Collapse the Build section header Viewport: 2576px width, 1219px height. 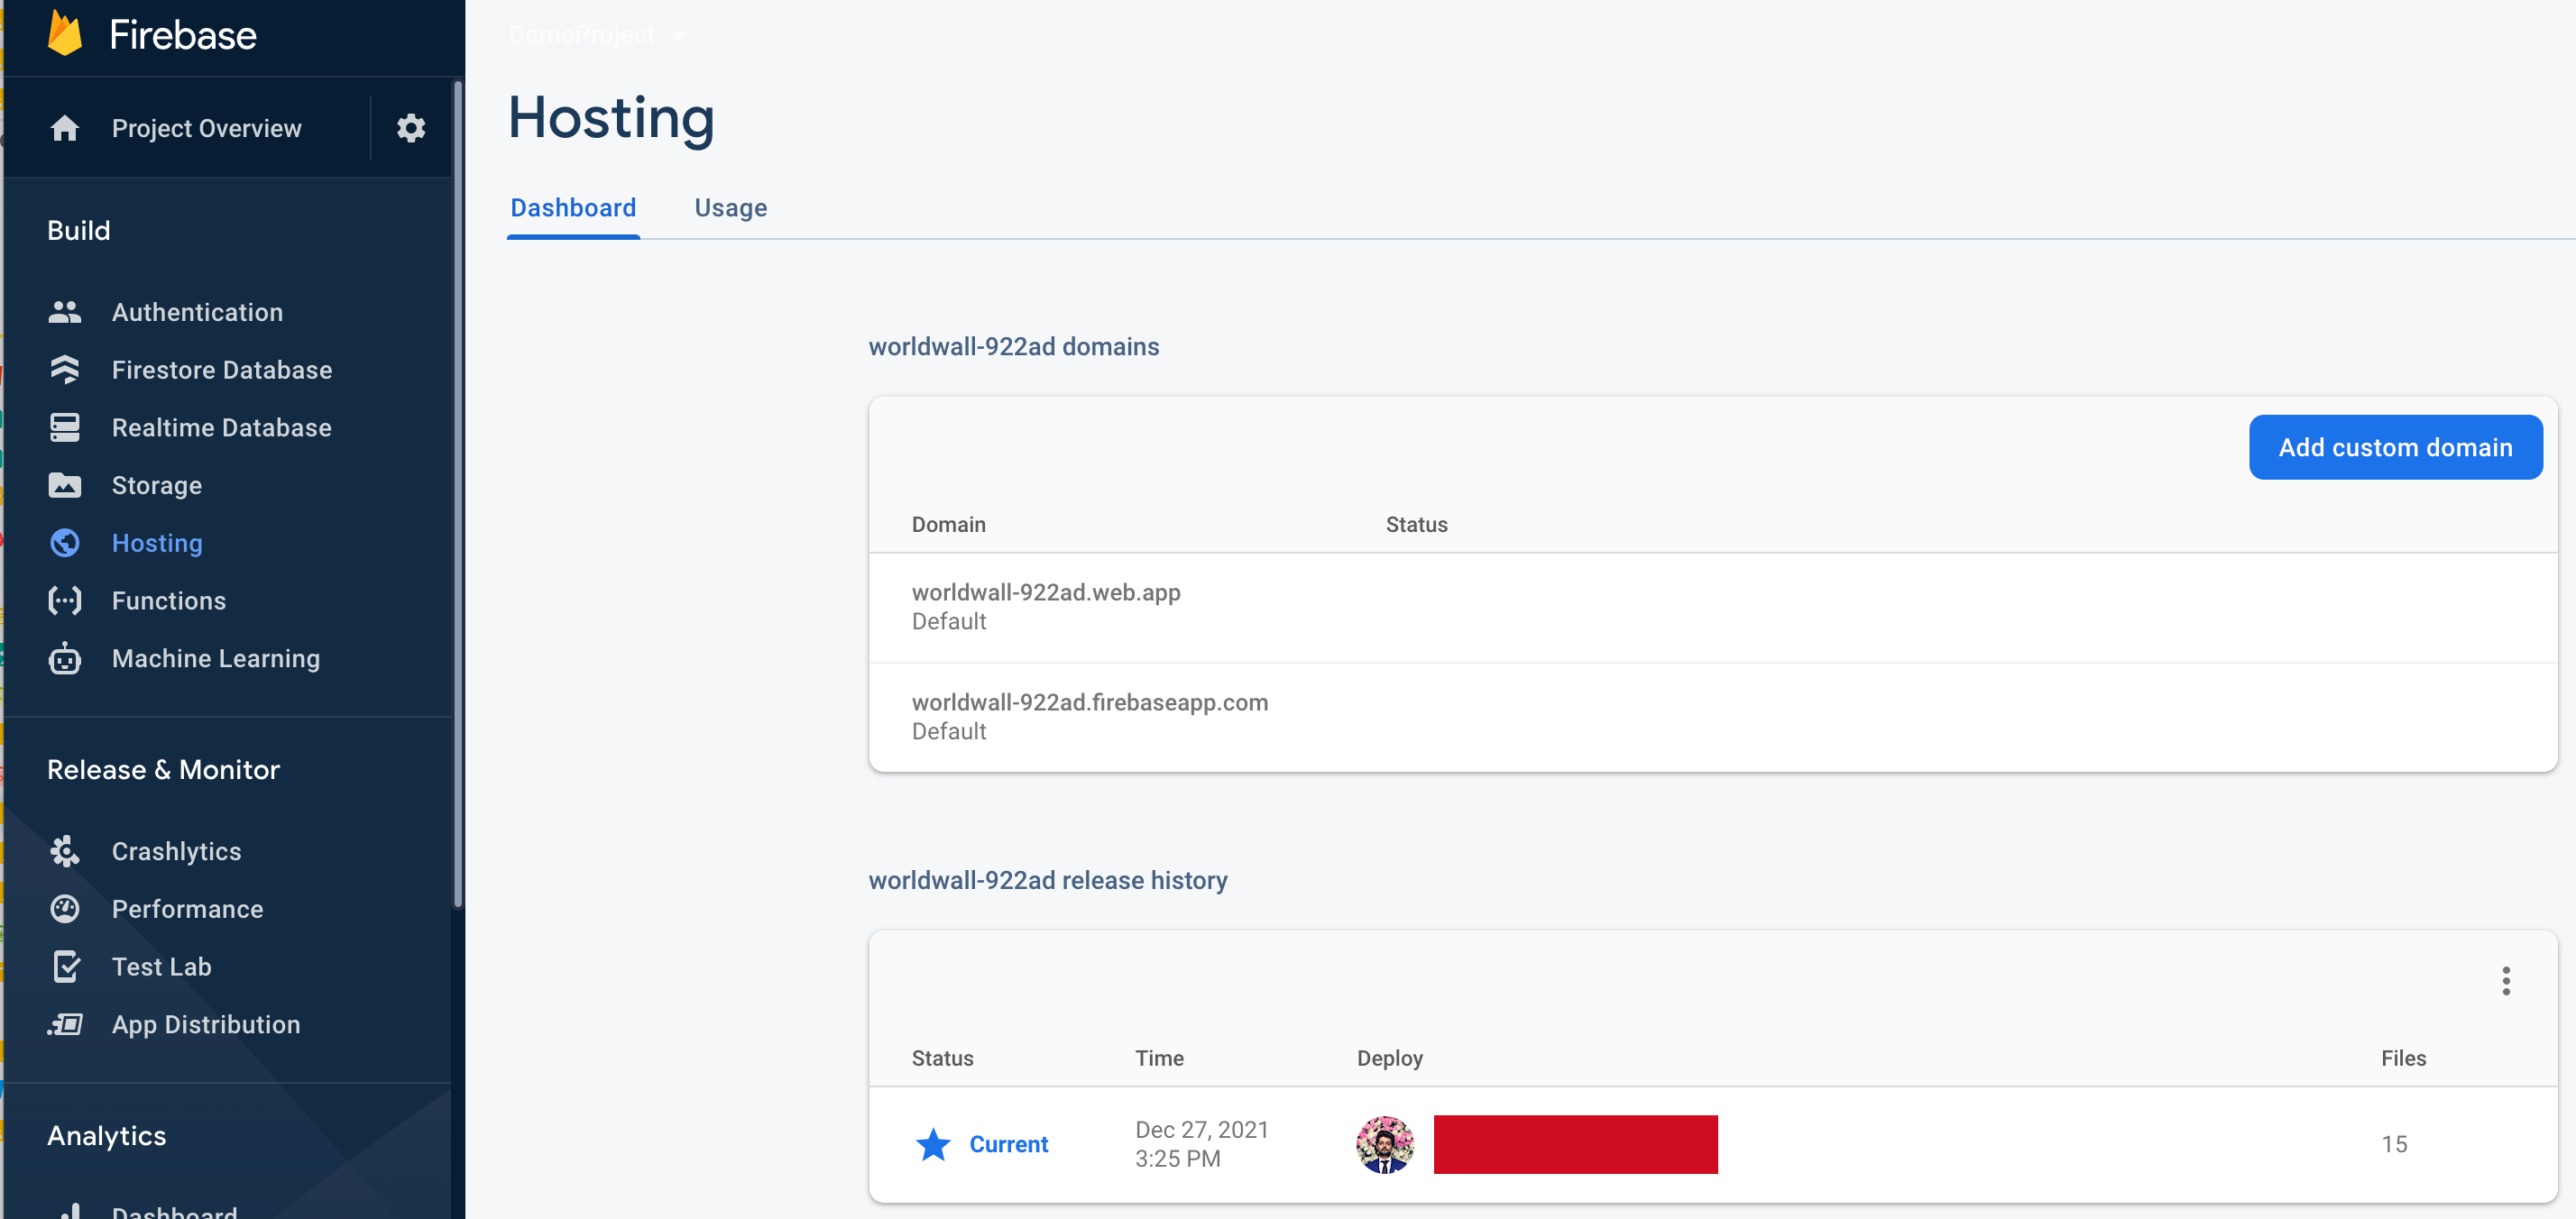[79, 231]
